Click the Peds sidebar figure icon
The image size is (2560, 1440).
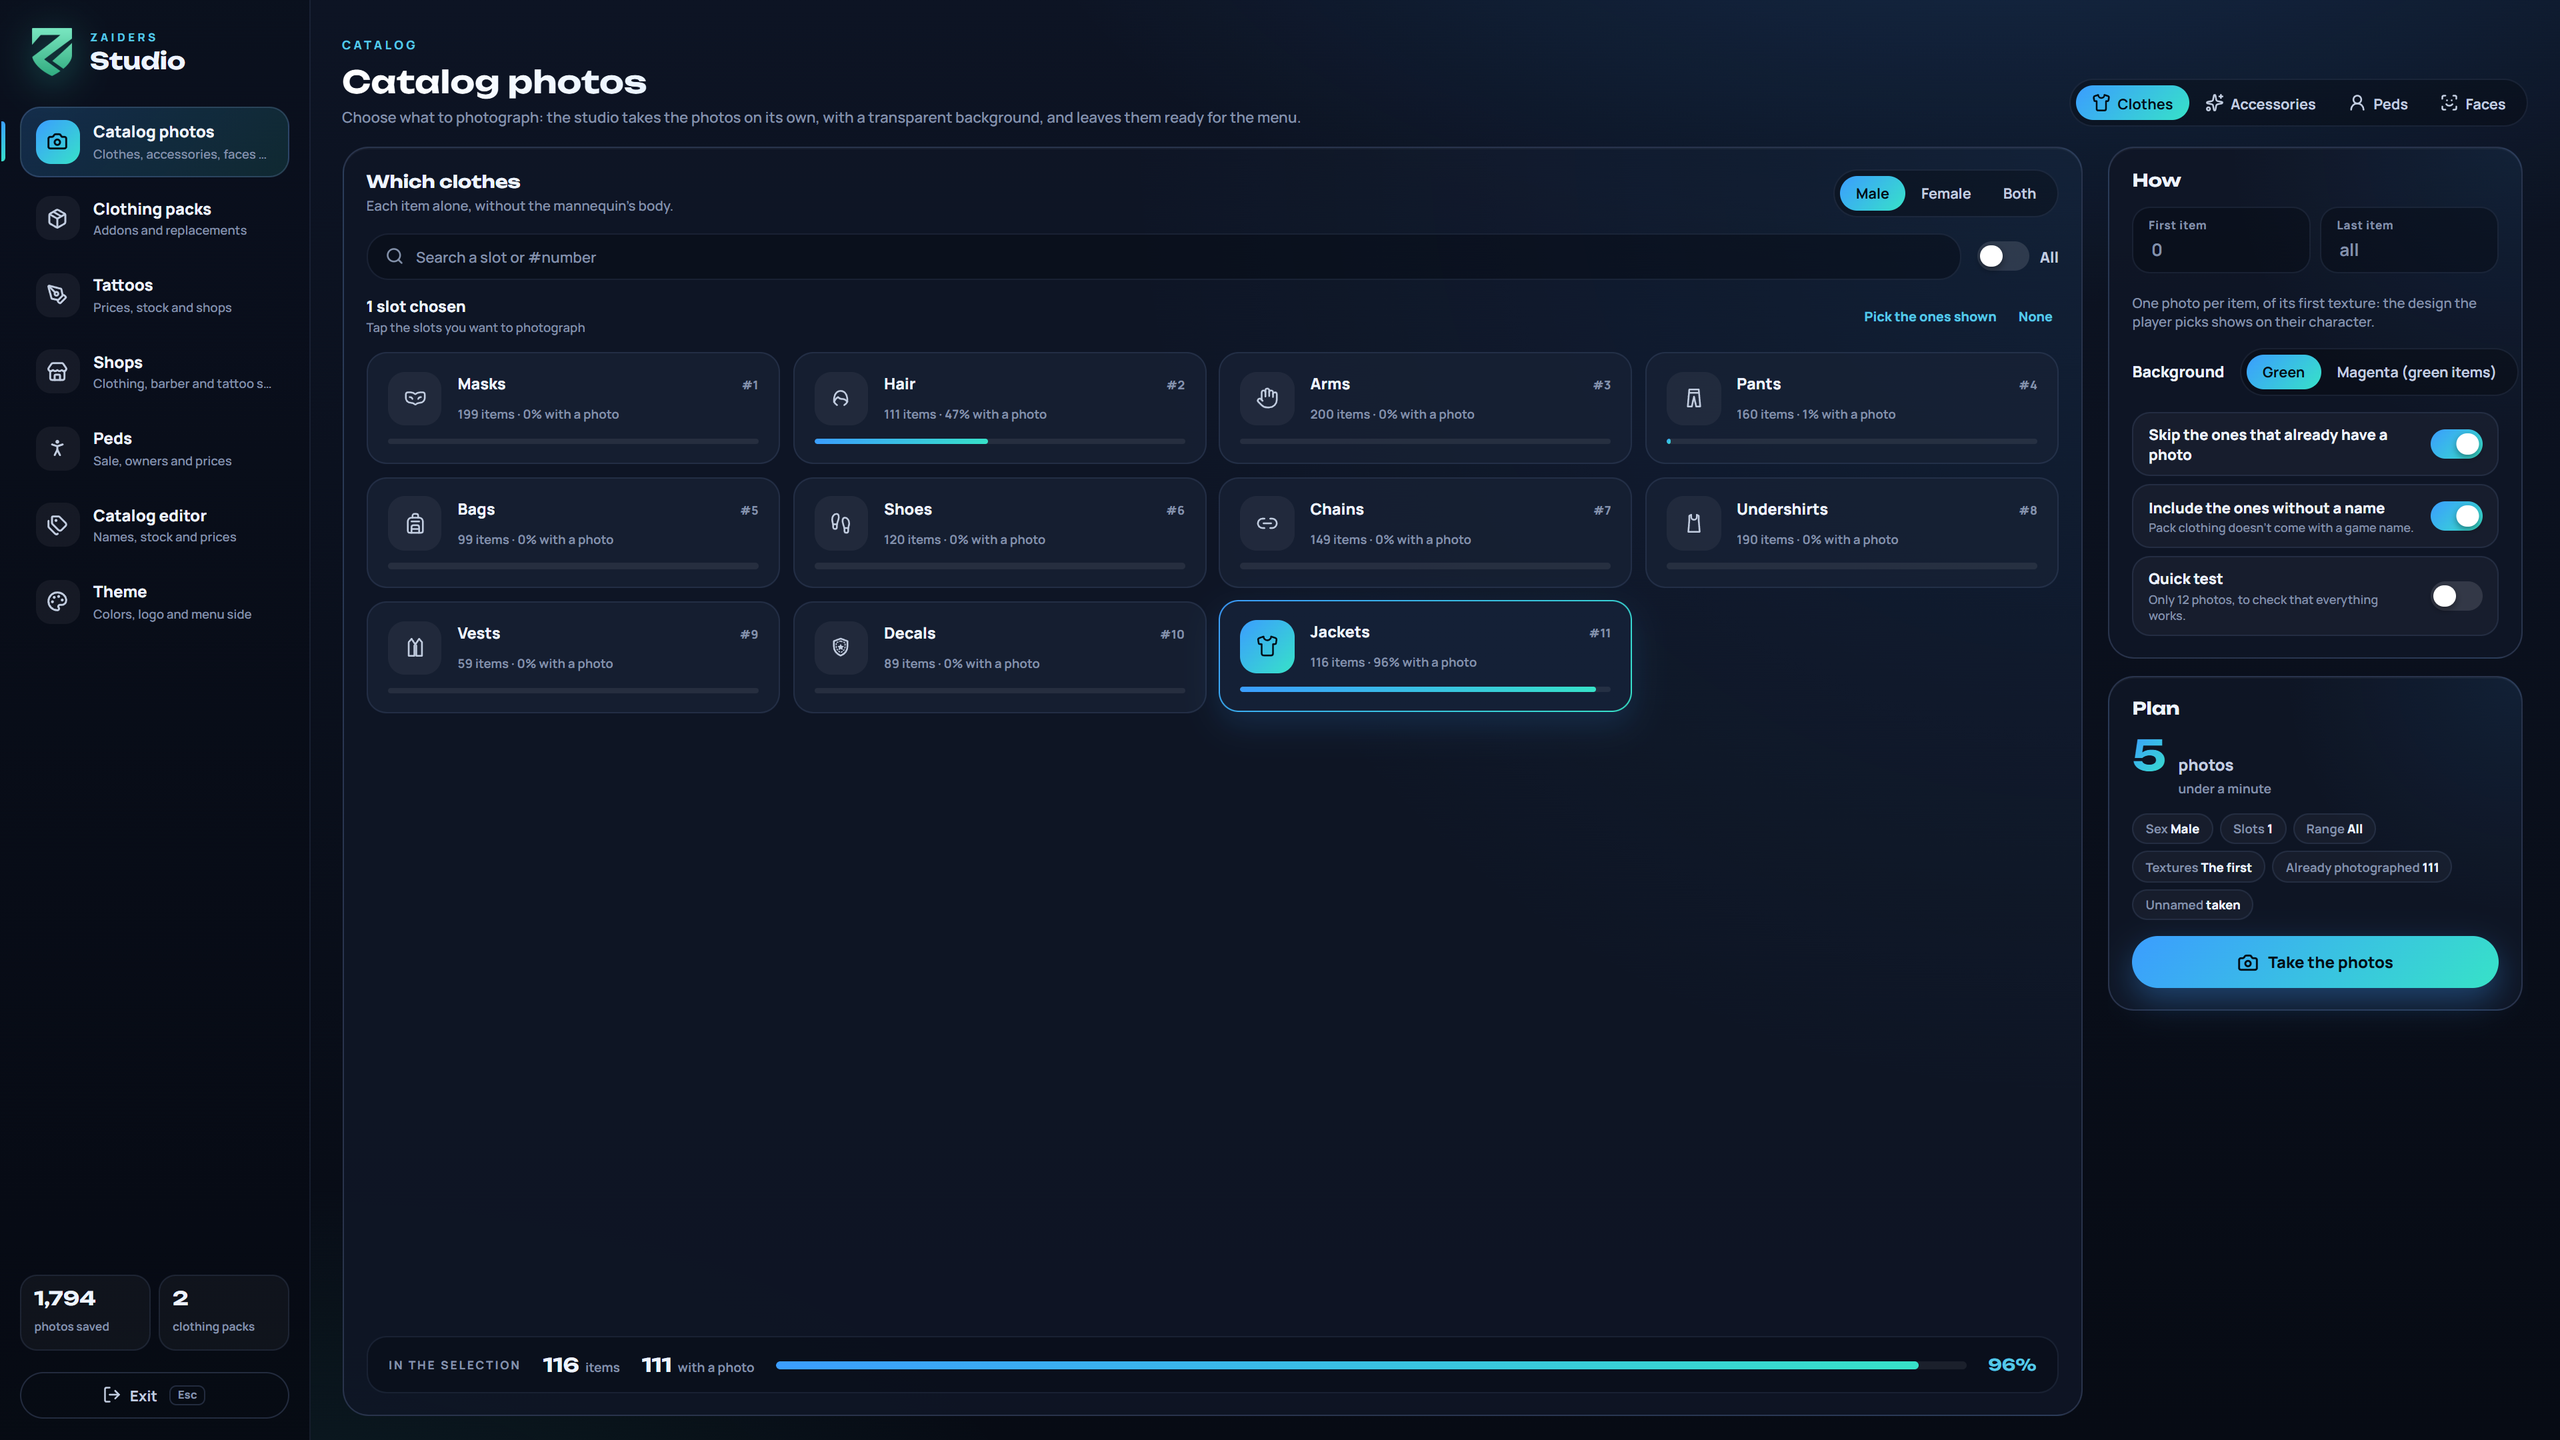tap(57, 448)
